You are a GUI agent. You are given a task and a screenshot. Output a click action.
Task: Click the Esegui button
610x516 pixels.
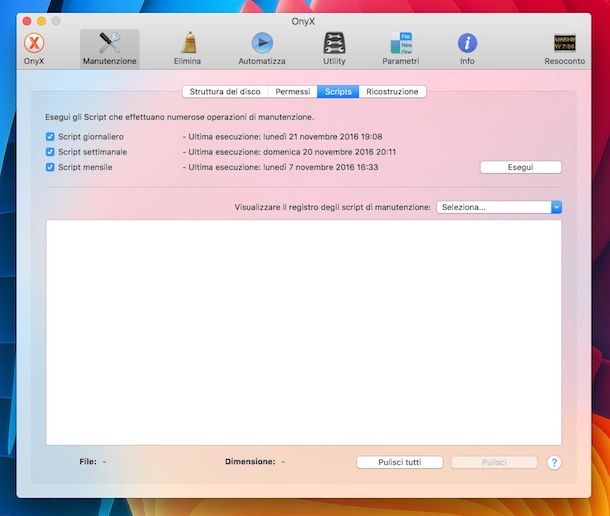click(x=521, y=167)
